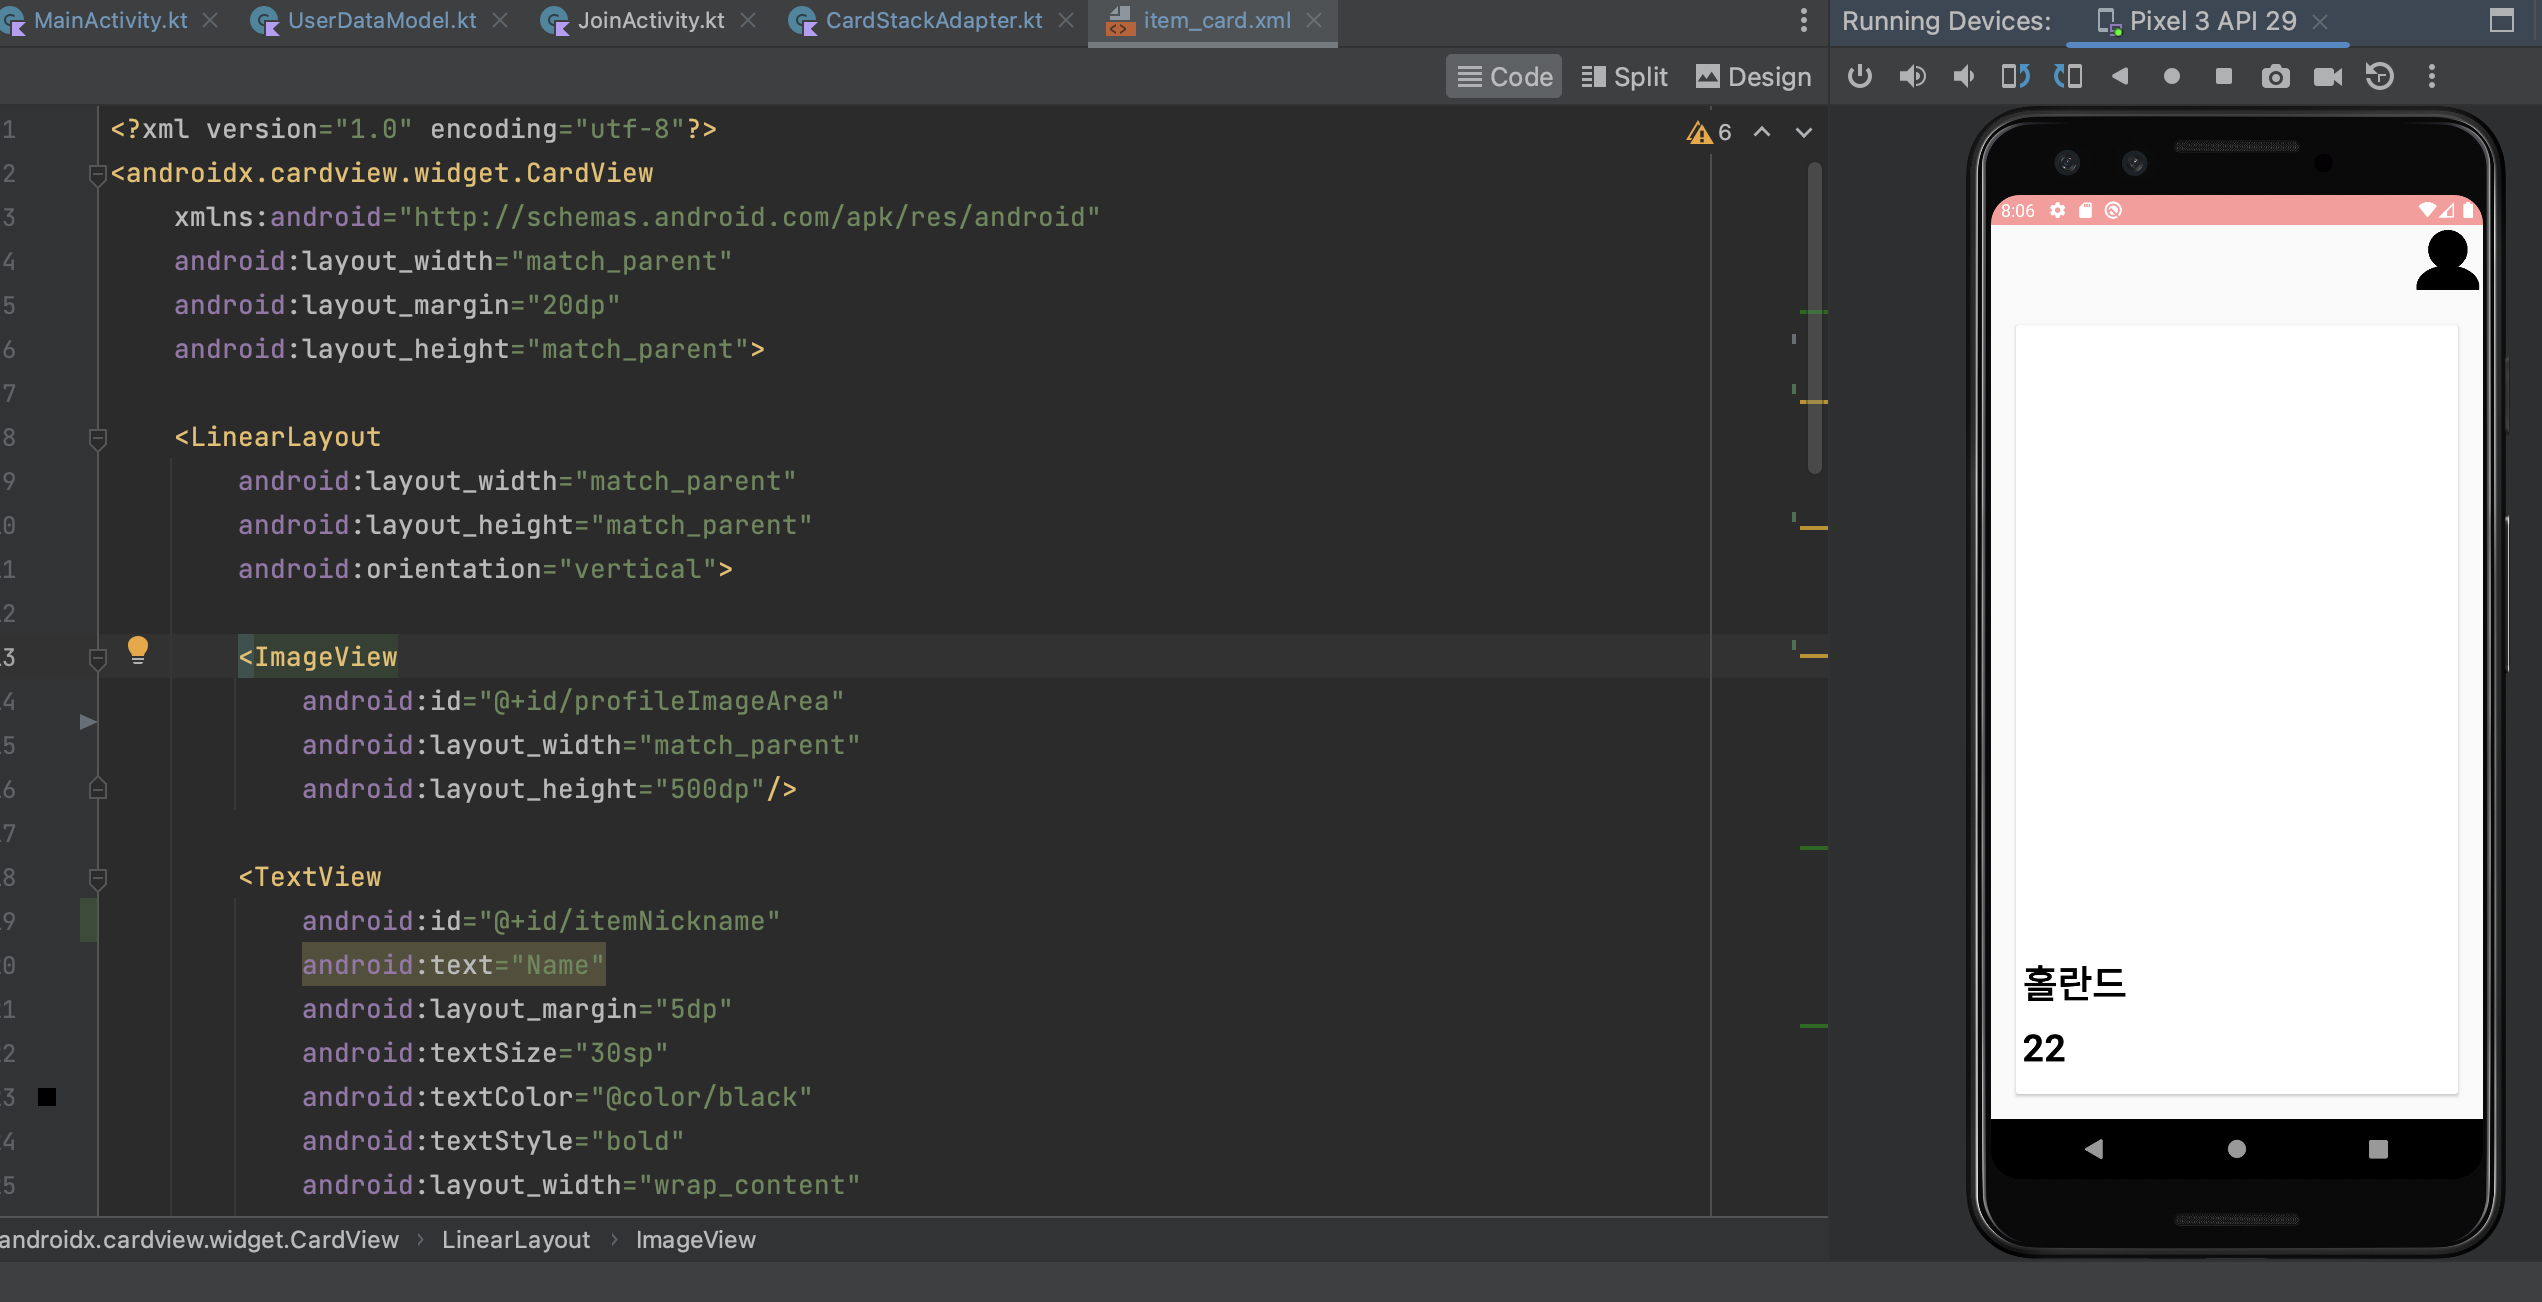Close the MainActivity.kt tab
The image size is (2542, 1302).
pyautogui.click(x=210, y=20)
